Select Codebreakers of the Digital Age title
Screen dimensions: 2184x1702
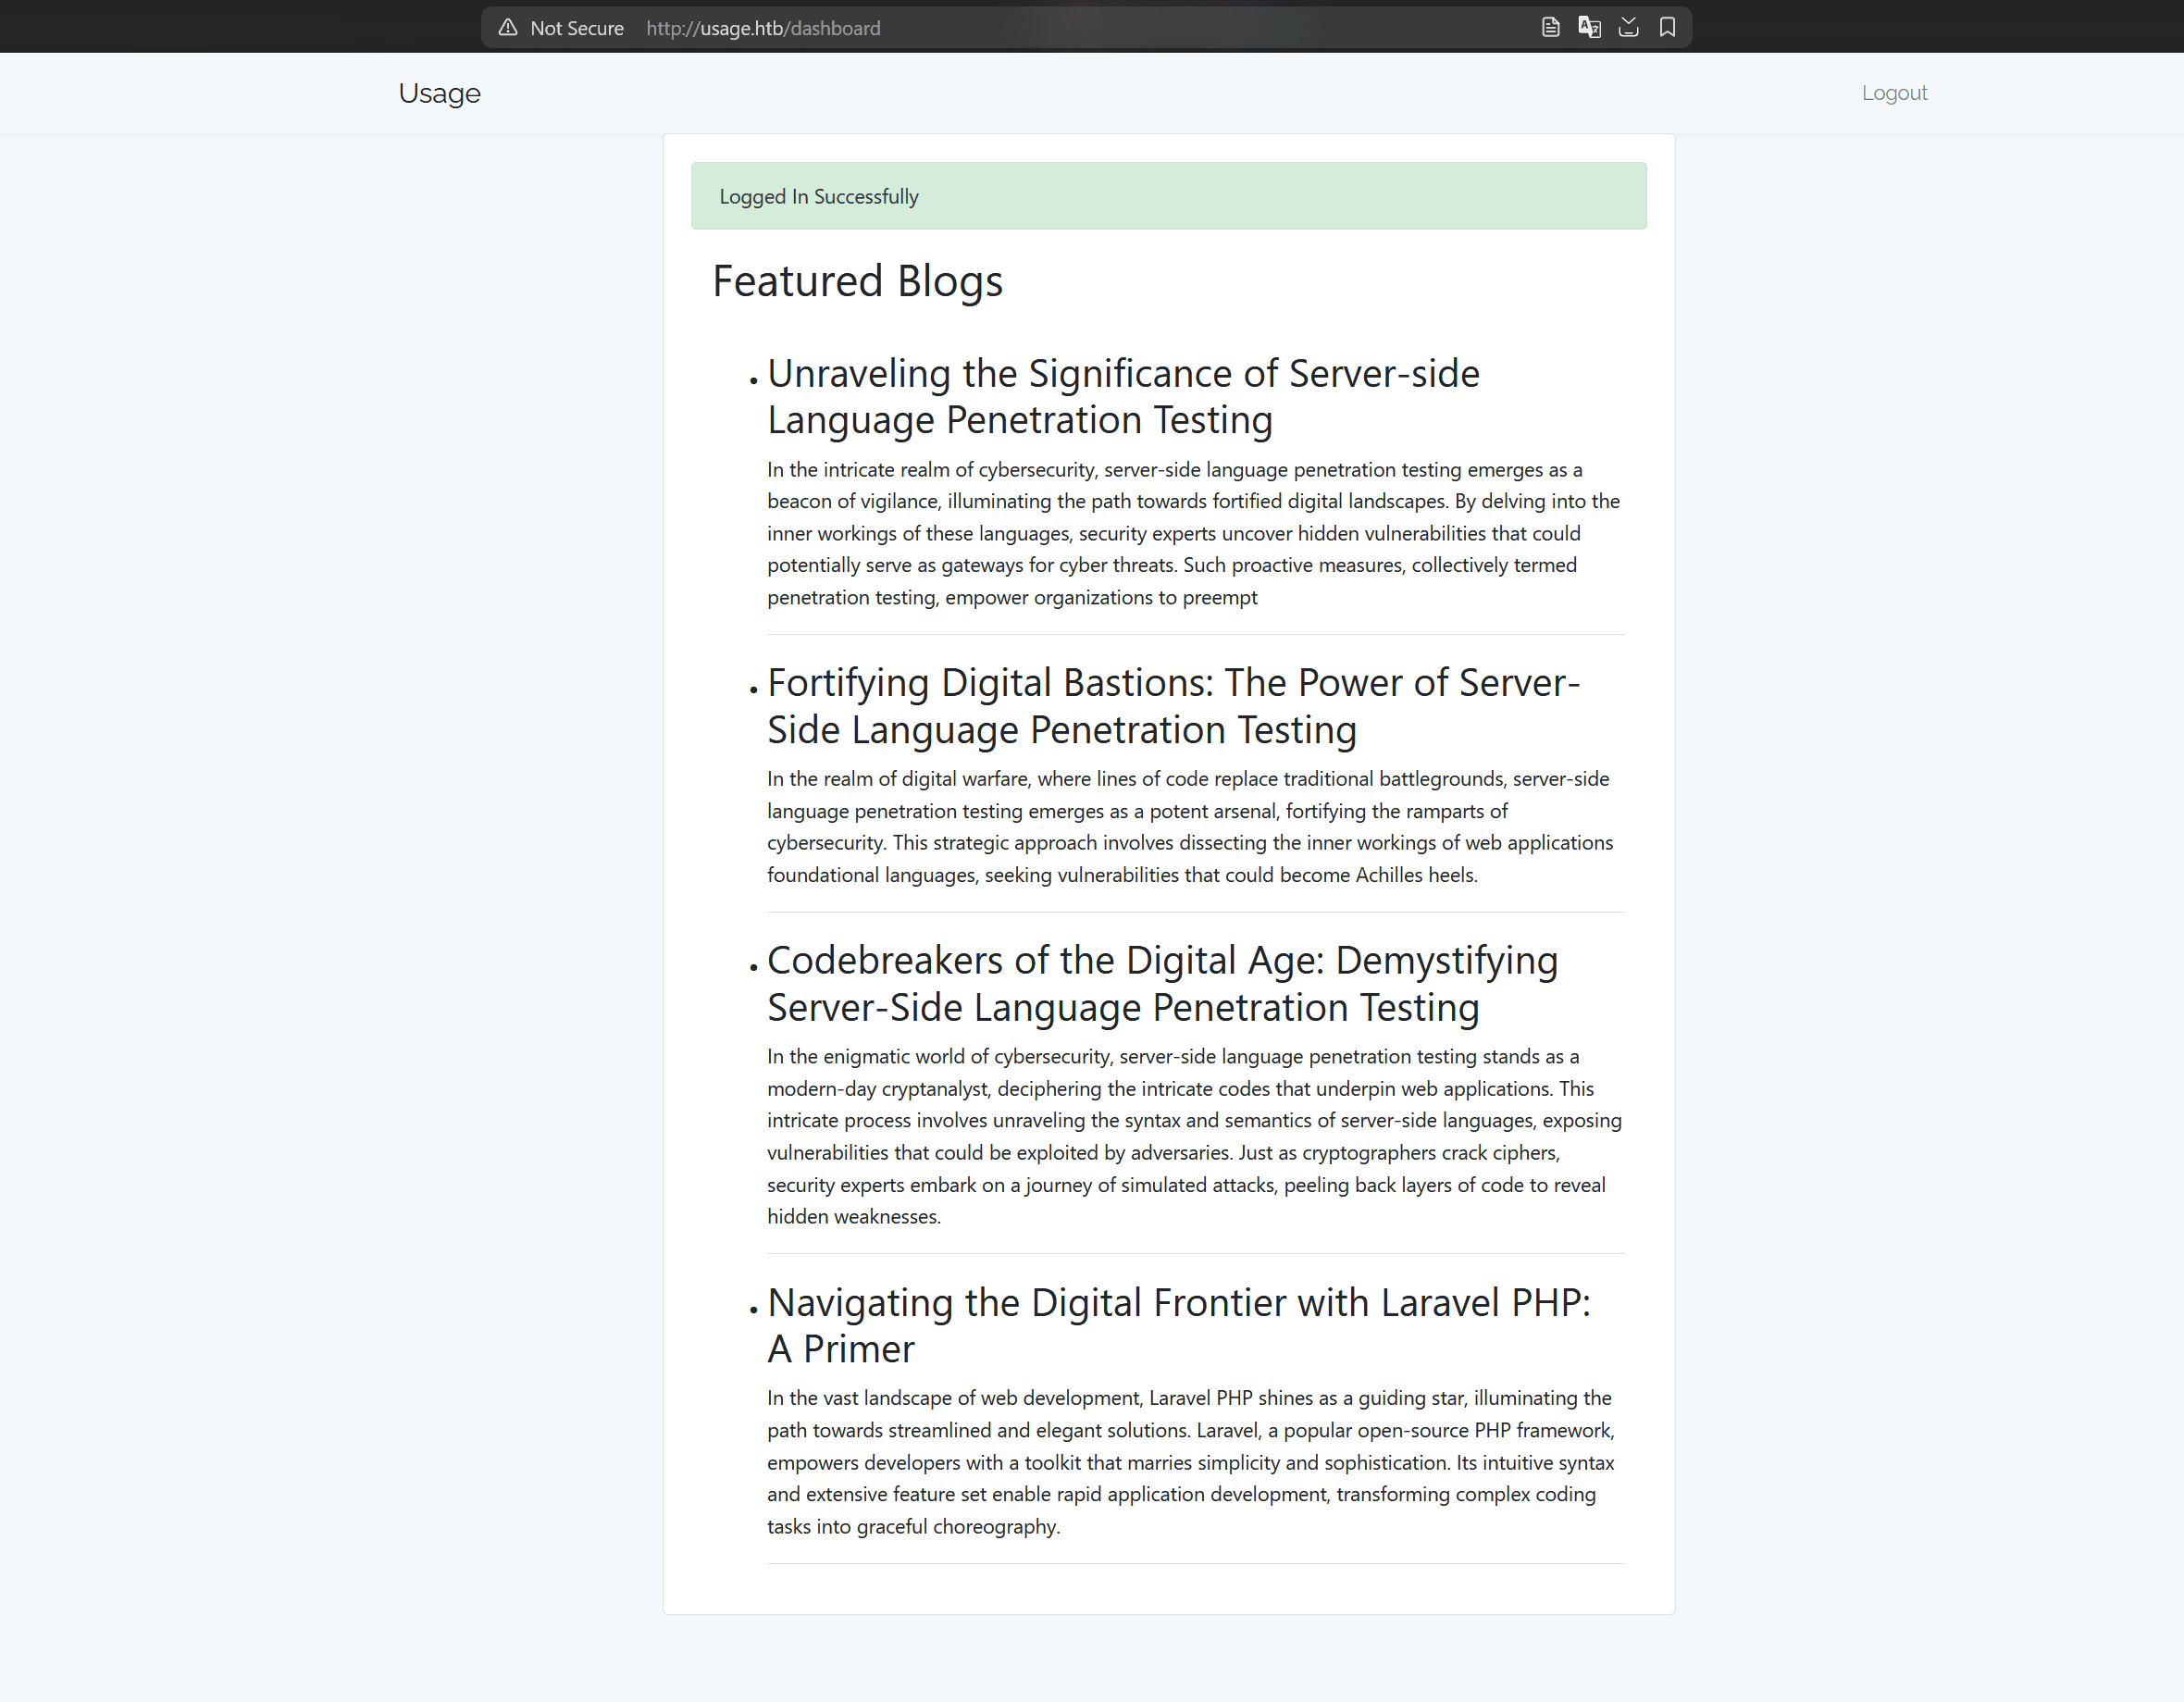coord(1162,983)
